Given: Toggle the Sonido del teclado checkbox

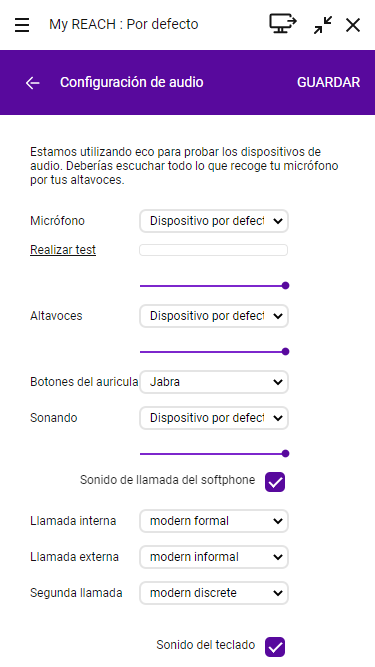Looking at the screenshot, I should coord(275,647).
